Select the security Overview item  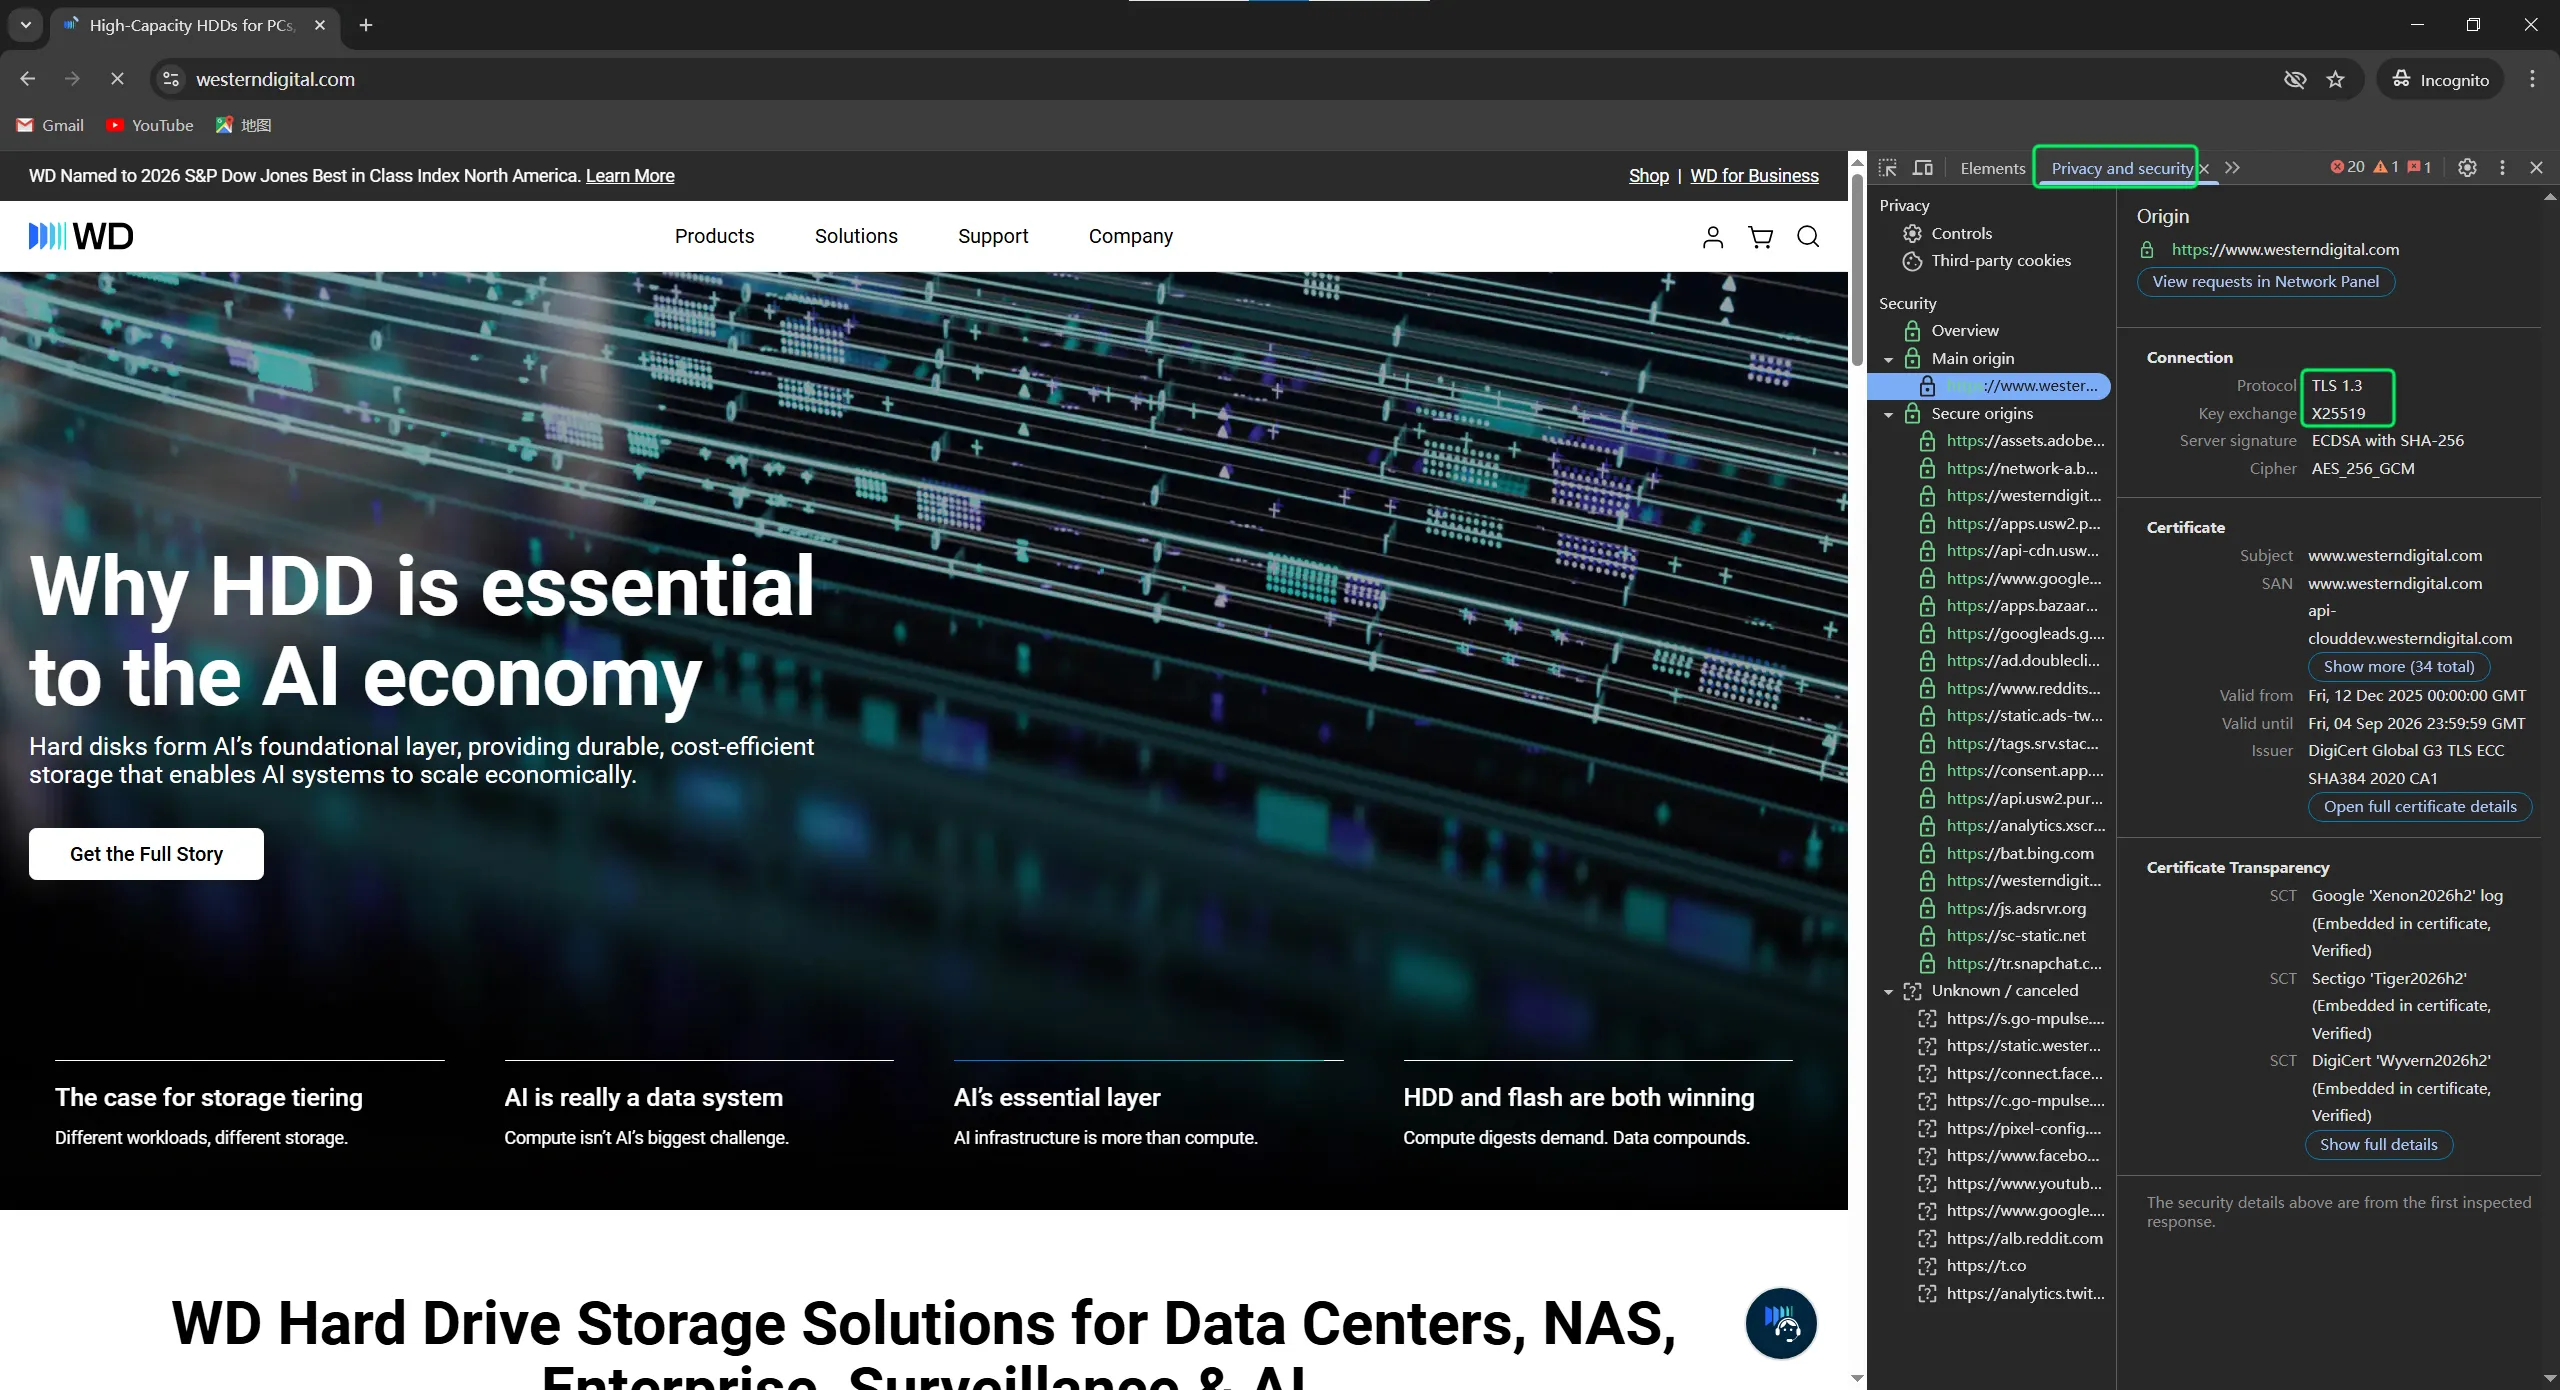(x=1964, y=331)
